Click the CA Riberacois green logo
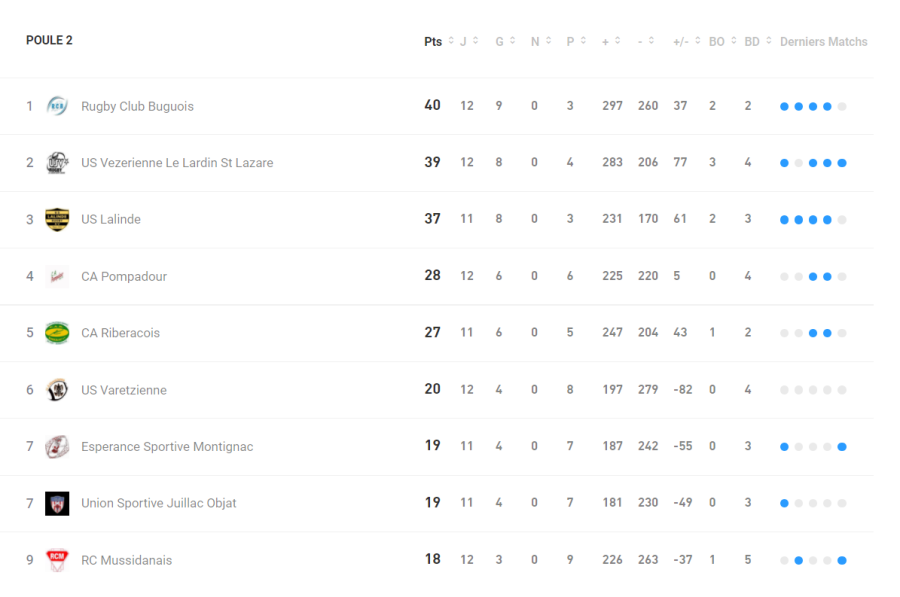The width and height of the screenshot is (900, 597). pyautogui.click(x=57, y=333)
